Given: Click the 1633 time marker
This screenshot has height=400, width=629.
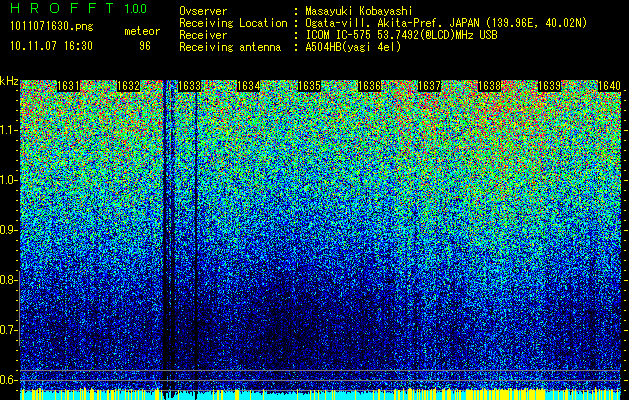Looking at the screenshot, I should (x=189, y=86).
